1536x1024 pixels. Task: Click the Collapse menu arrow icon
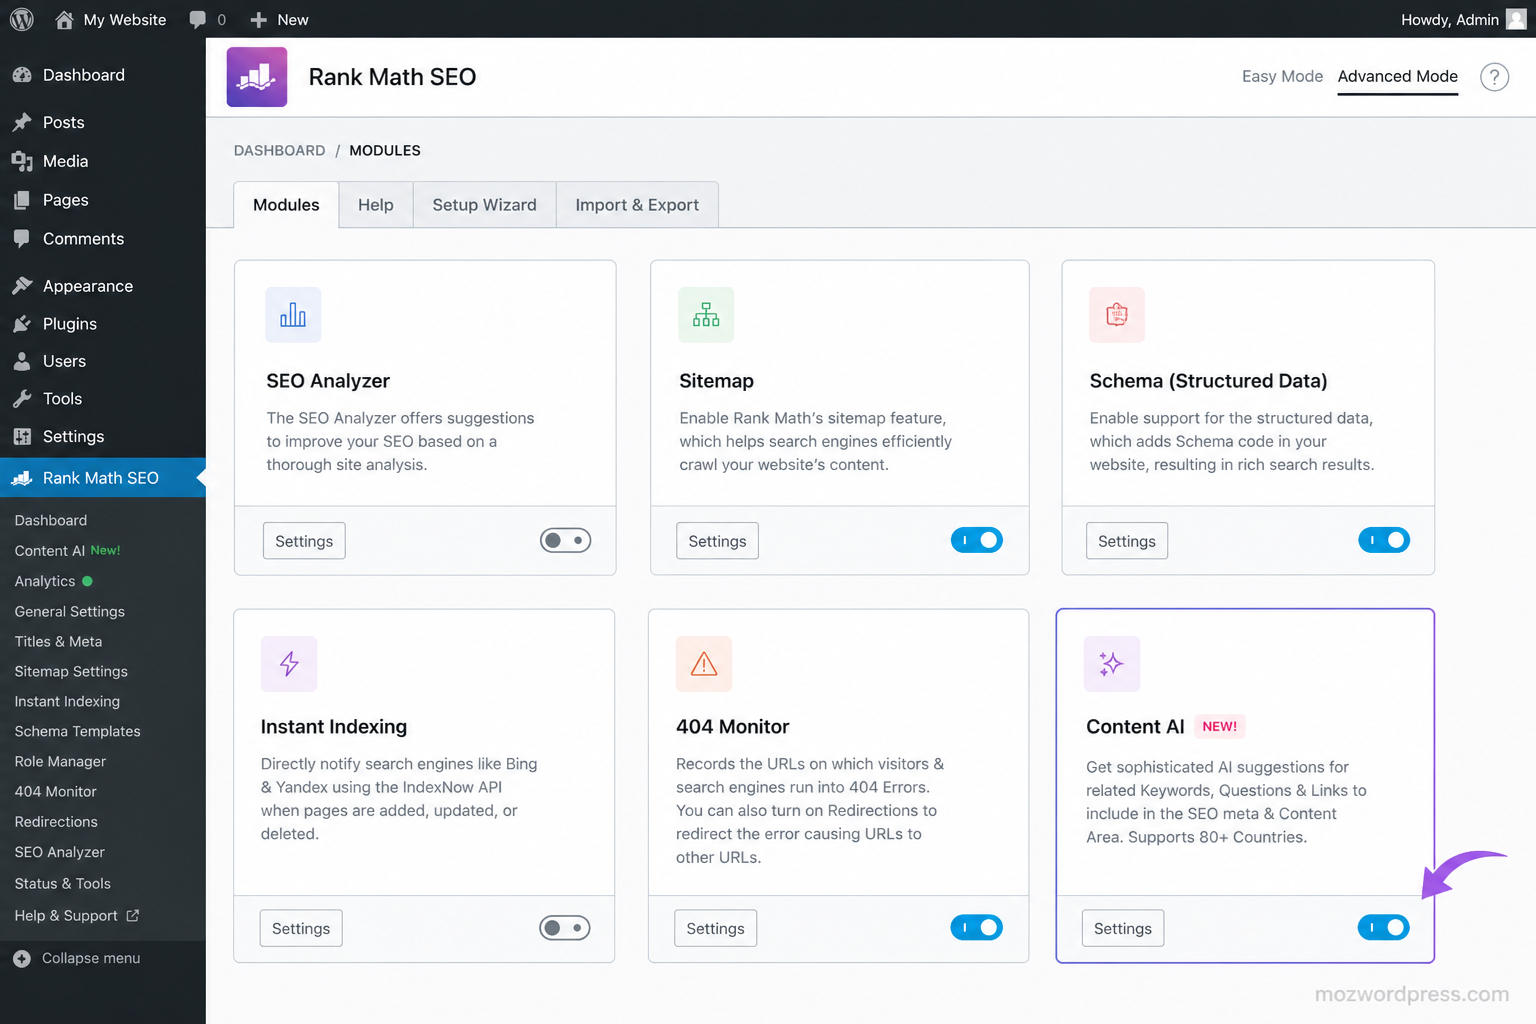coord(22,958)
